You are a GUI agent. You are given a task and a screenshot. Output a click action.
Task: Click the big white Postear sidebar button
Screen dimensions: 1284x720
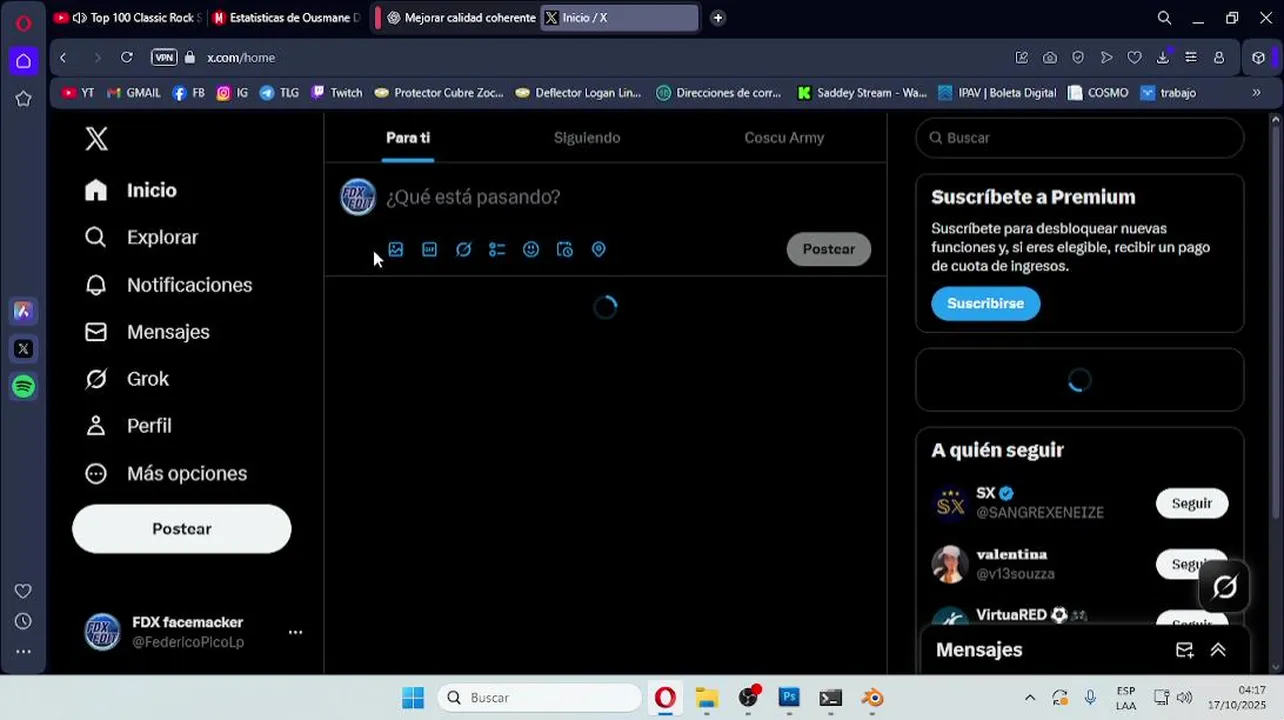(182, 529)
